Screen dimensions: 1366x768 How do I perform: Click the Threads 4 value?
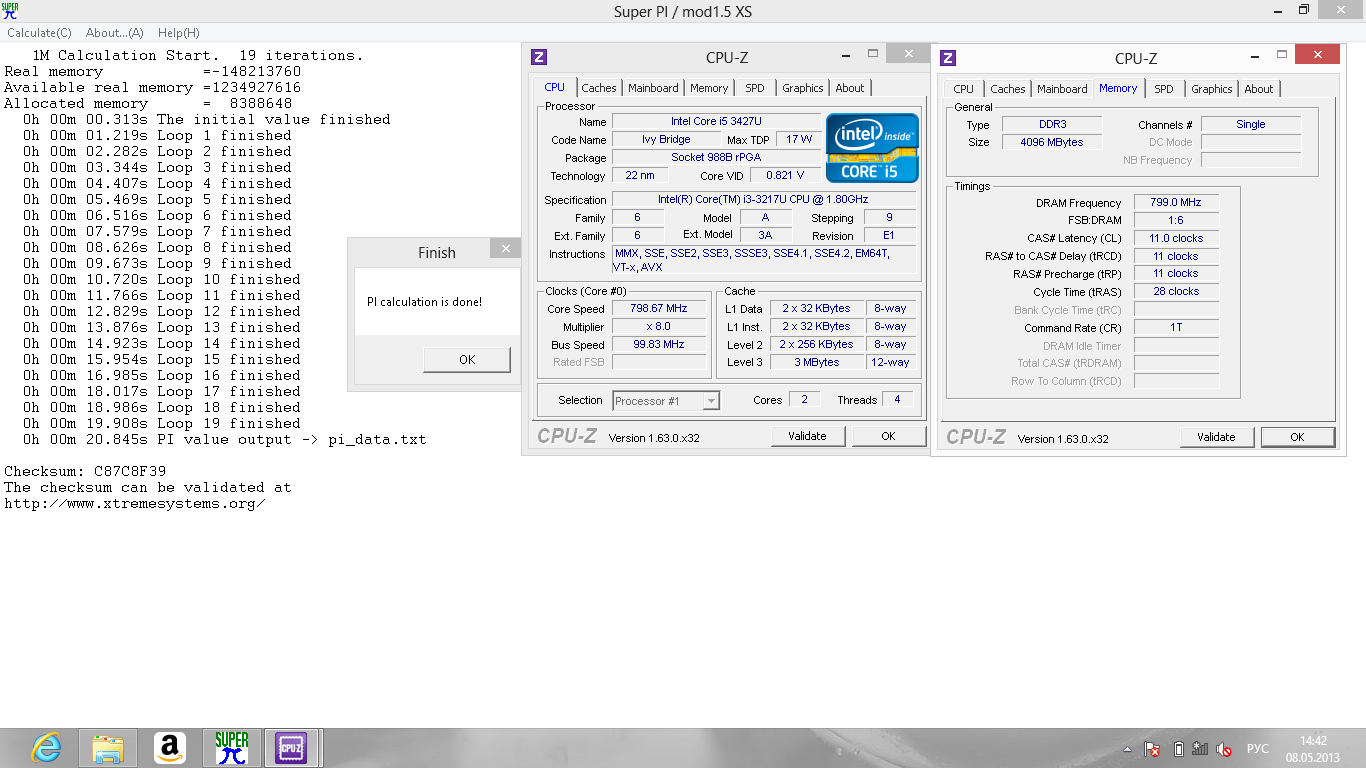click(x=897, y=400)
